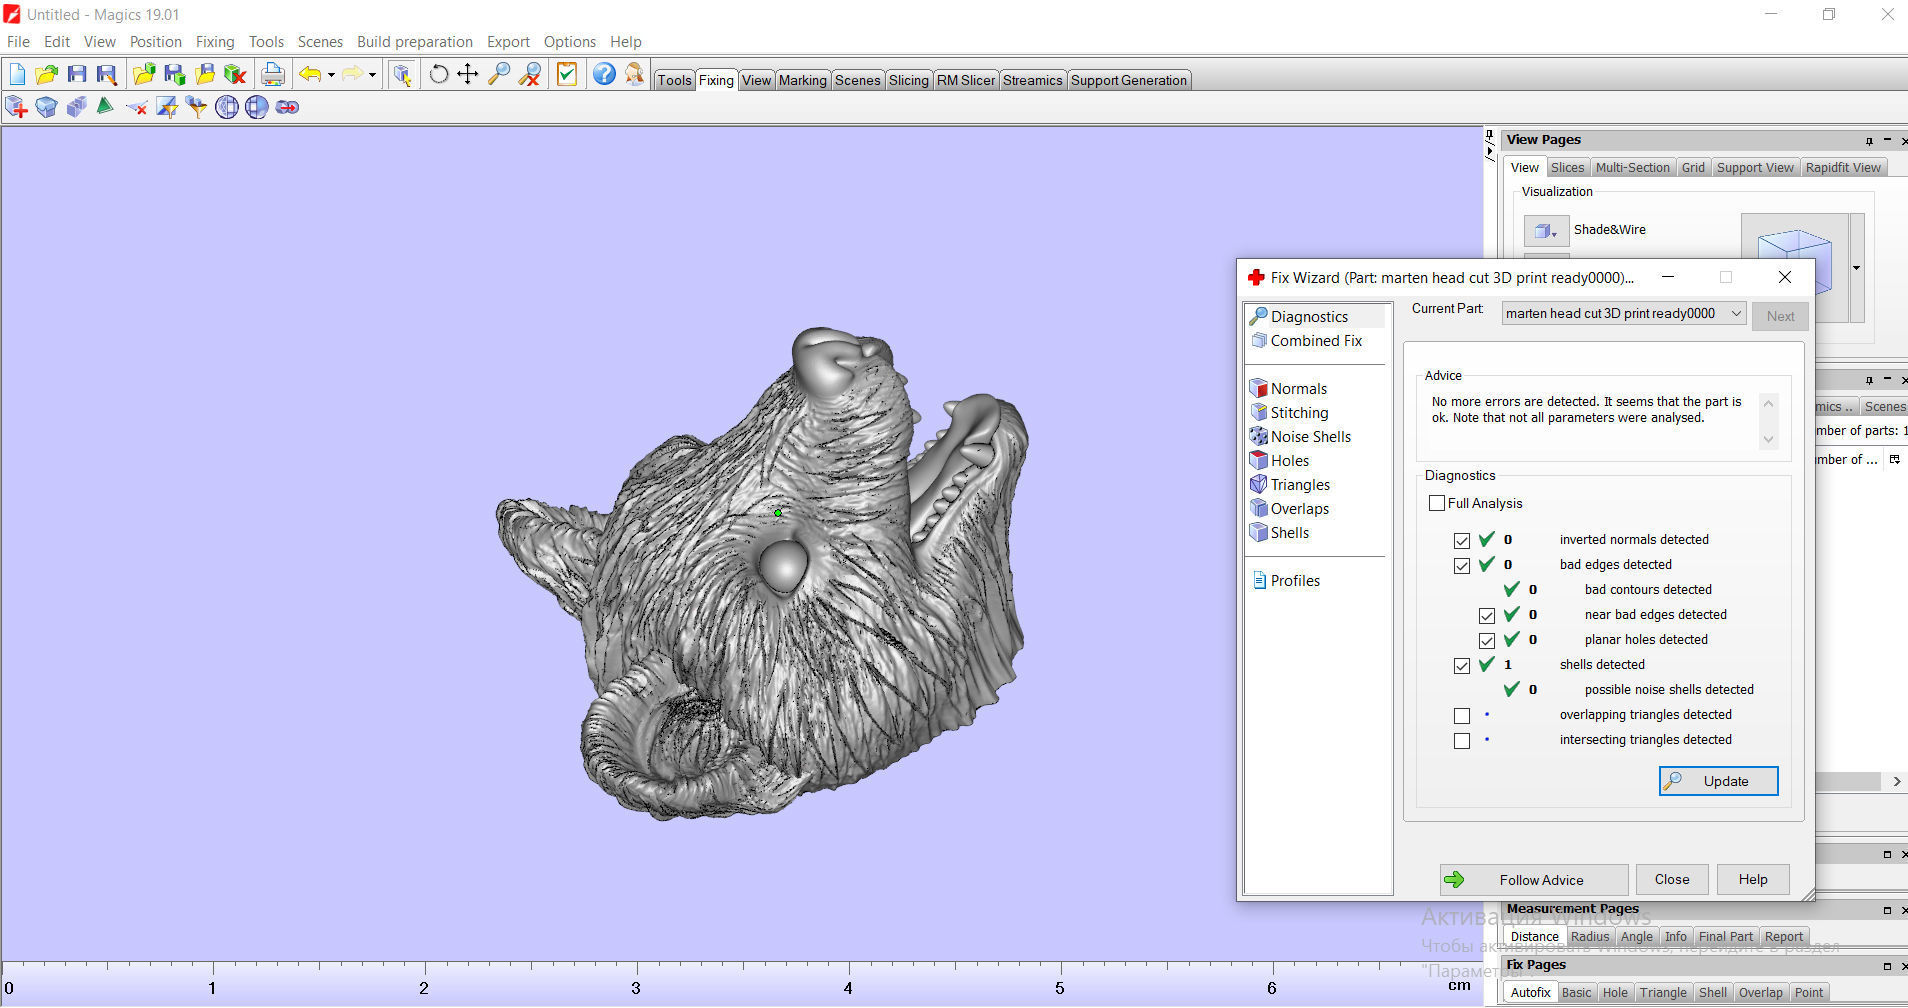Click the unzoom magnifier with red X
The image size is (1908, 1008).
tap(529, 74)
